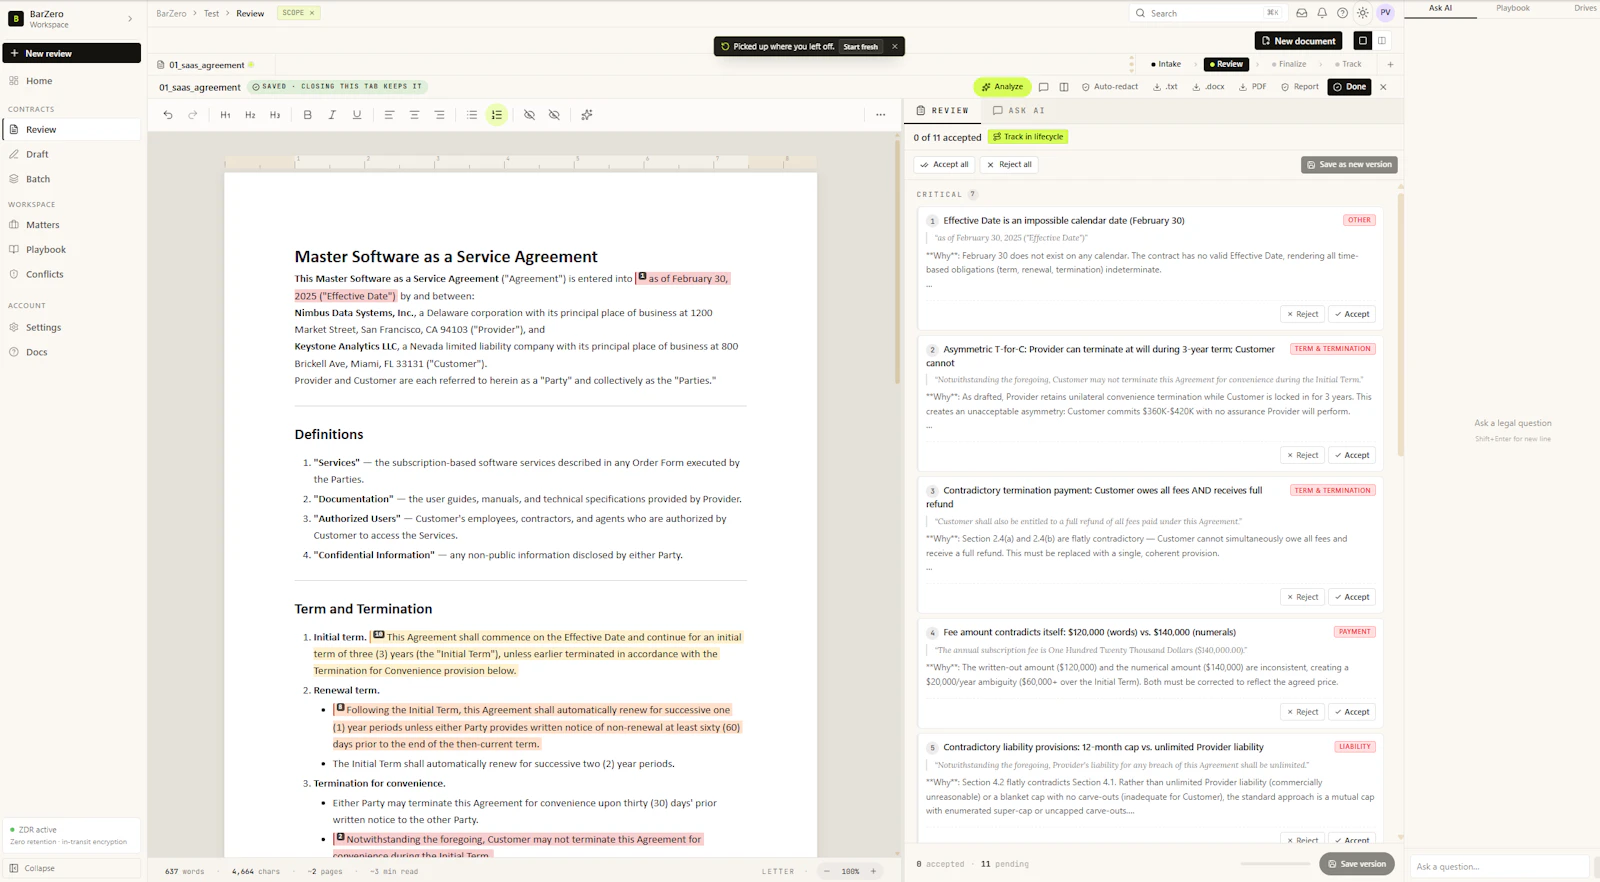Switch to the ASK AI panel tab
This screenshot has width=1600, height=882.
(1019, 111)
